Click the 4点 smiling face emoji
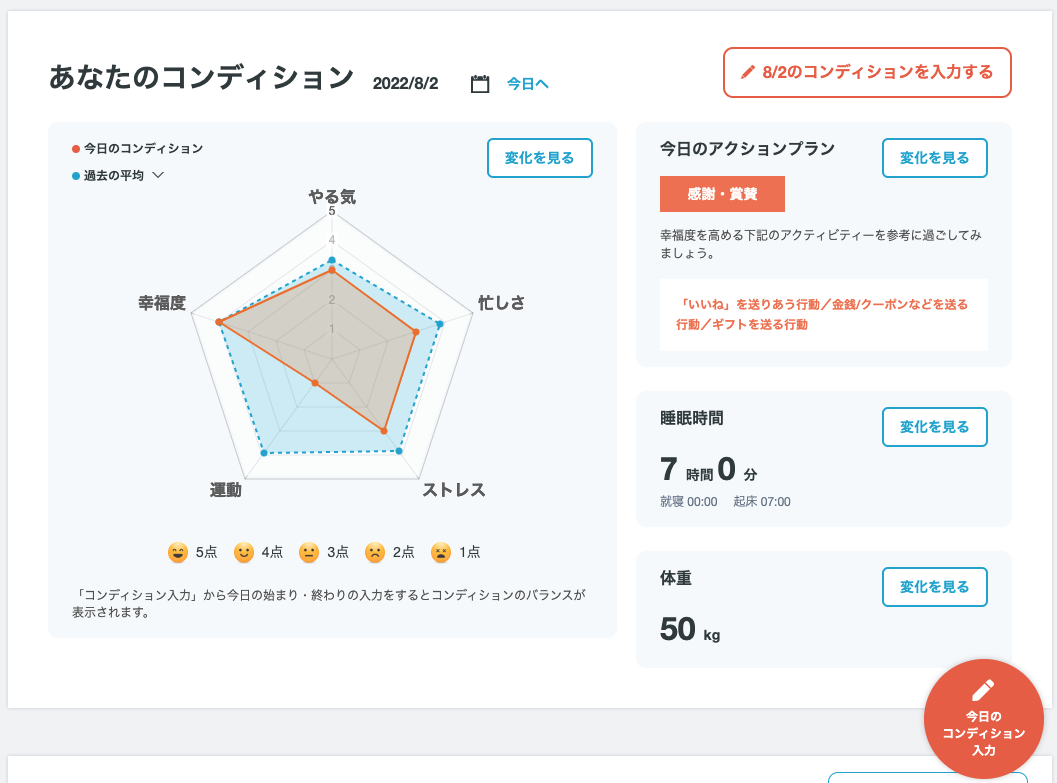This screenshot has width=1057, height=783. point(243,553)
